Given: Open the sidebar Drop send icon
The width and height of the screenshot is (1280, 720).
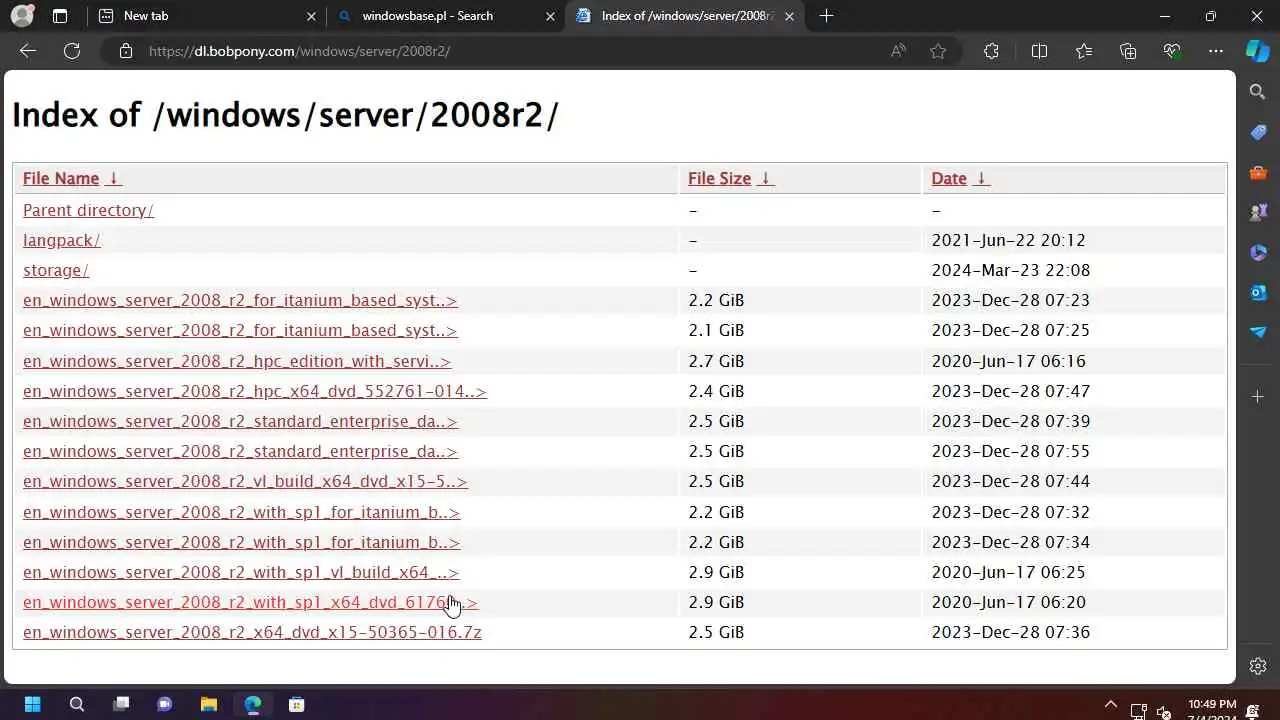Looking at the screenshot, I should tap(1258, 332).
